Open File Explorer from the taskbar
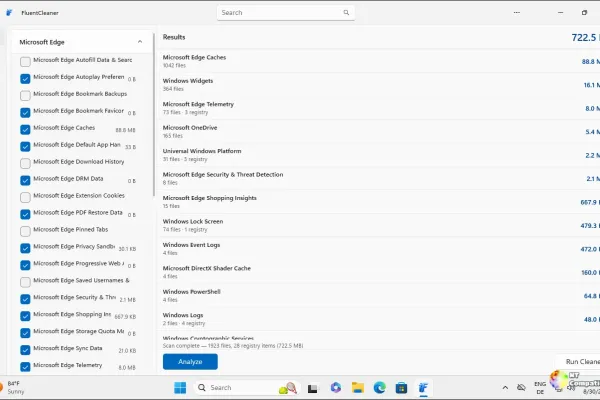The height and width of the screenshot is (400, 600). [358, 388]
